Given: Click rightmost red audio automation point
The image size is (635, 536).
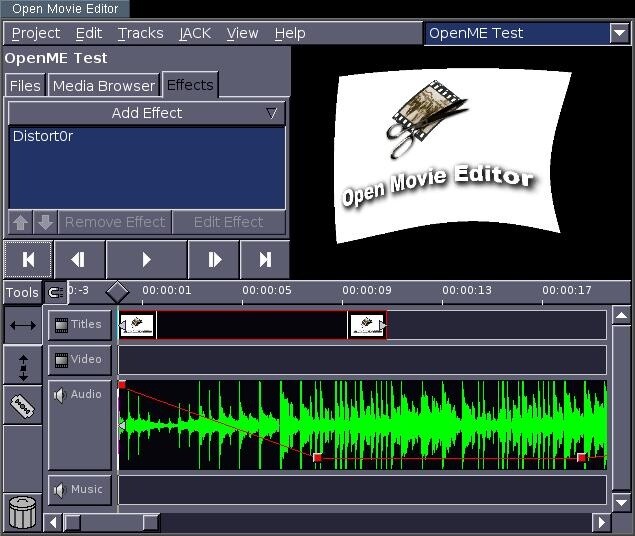Looking at the screenshot, I should coord(582,458).
